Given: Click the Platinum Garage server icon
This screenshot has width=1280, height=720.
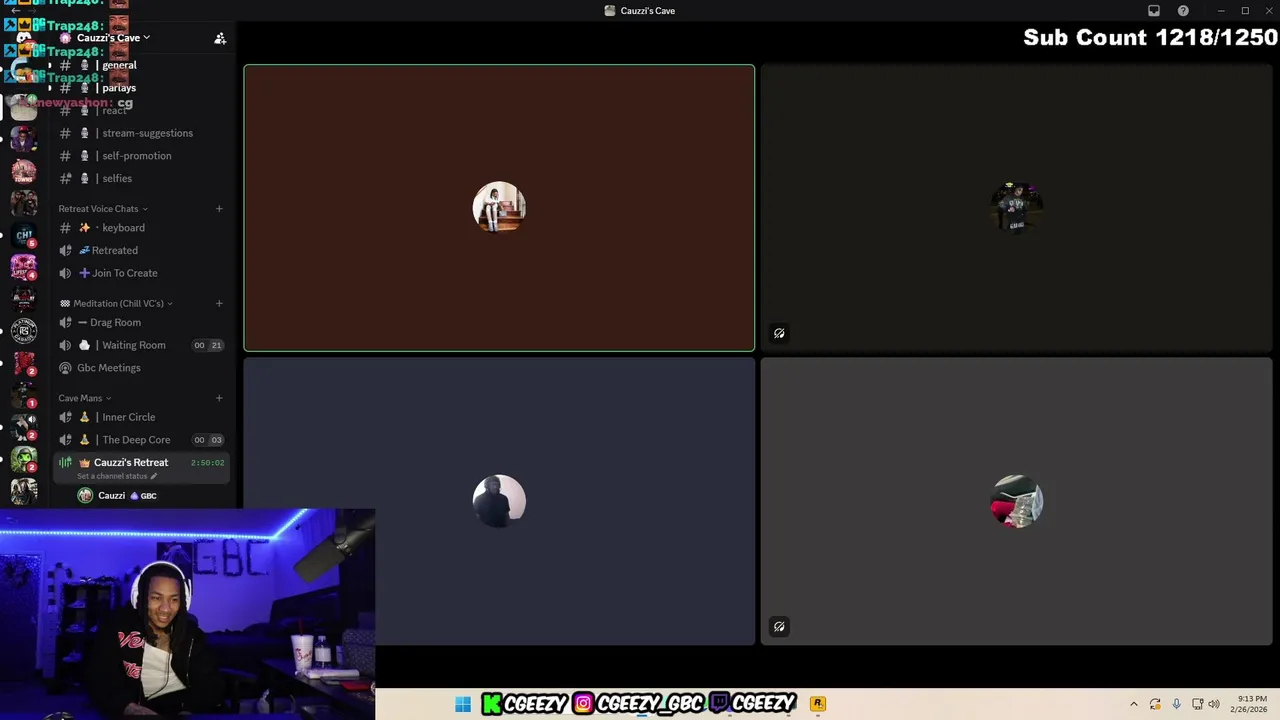Looking at the screenshot, I should tap(24, 330).
